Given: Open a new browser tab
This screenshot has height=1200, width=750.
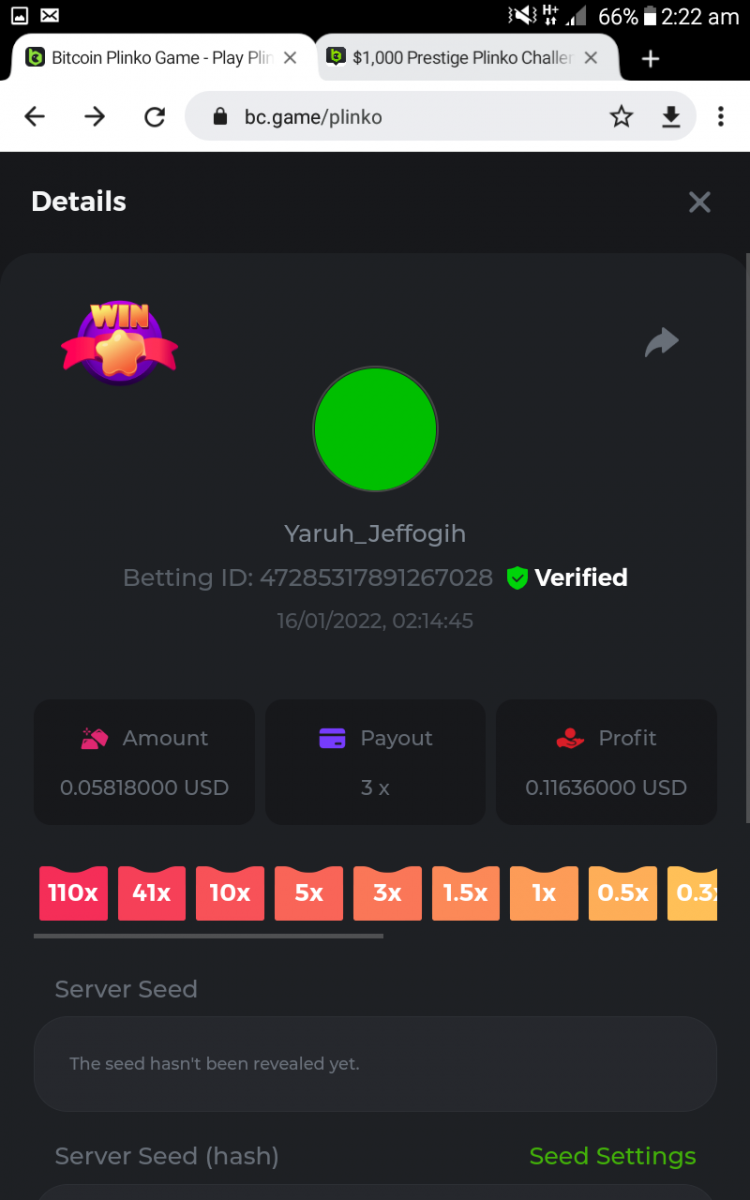Looking at the screenshot, I should pyautogui.click(x=651, y=59).
